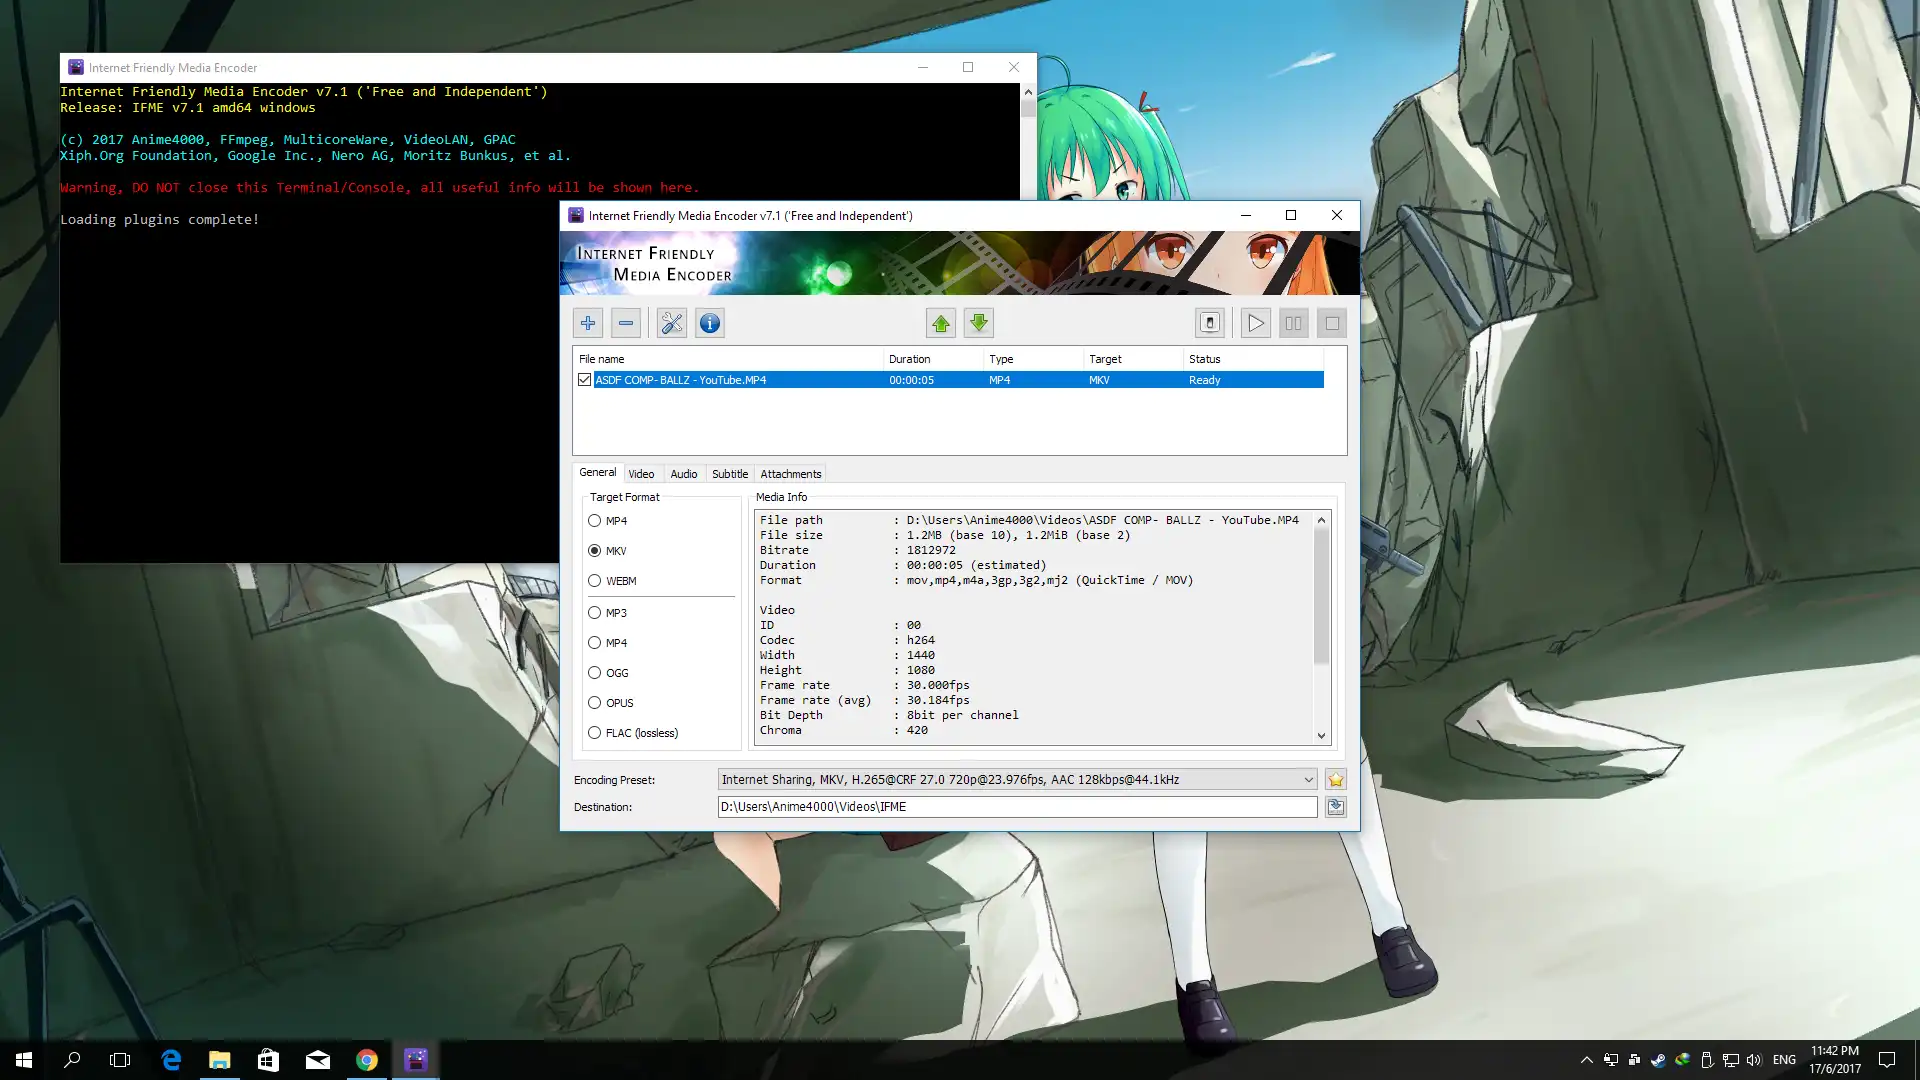The width and height of the screenshot is (1920, 1080).
Task: Move item up with green up arrow
Action: point(941,323)
